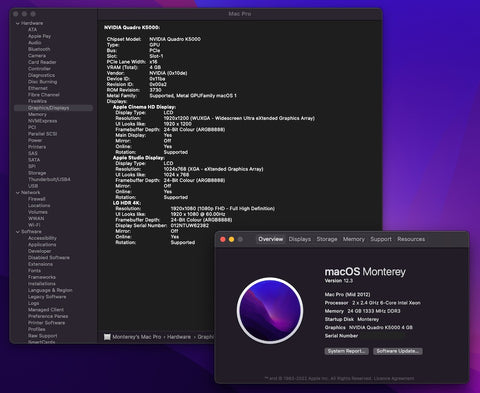Select Printers in sidebar
This screenshot has width=480, height=393.
click(x=37, y=147)
